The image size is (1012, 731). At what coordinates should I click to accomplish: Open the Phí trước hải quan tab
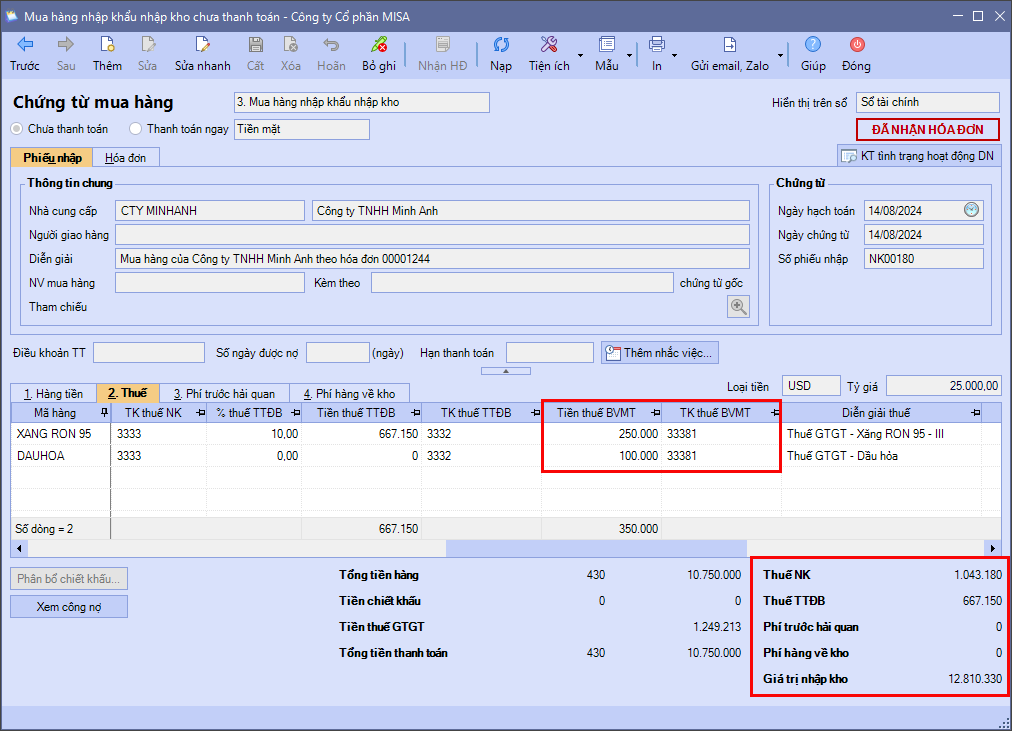(x=224, y=393)
